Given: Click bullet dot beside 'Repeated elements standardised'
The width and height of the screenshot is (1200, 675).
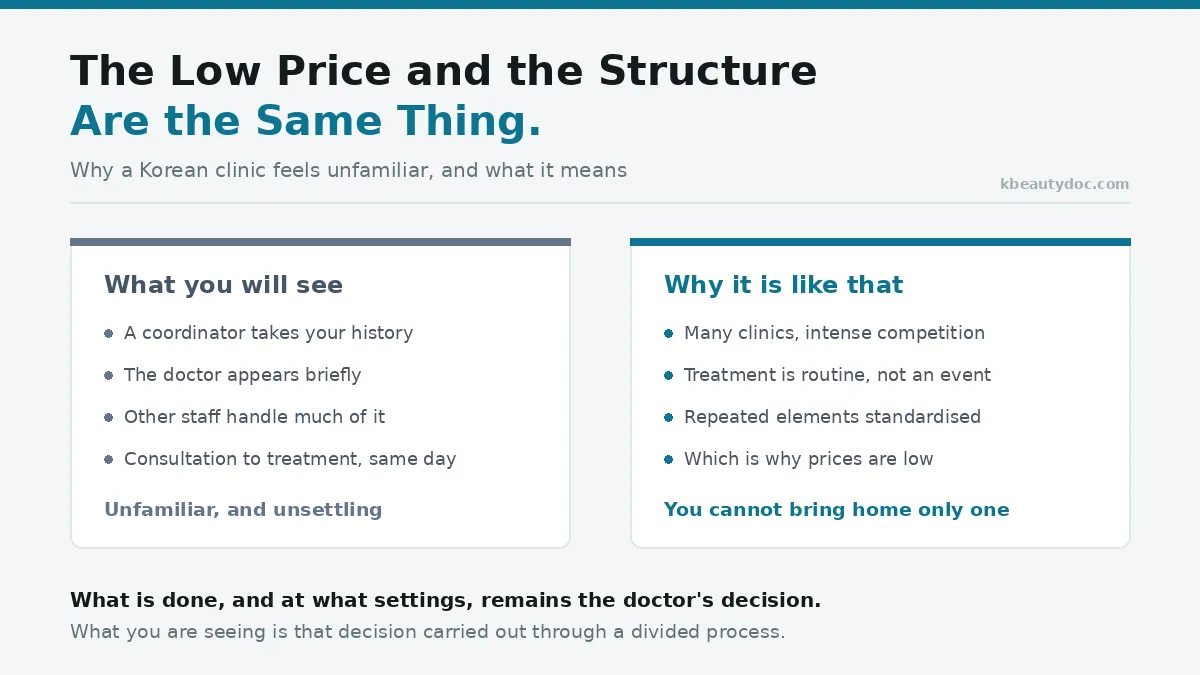Looking at the screenshot, I should (669, 417).
